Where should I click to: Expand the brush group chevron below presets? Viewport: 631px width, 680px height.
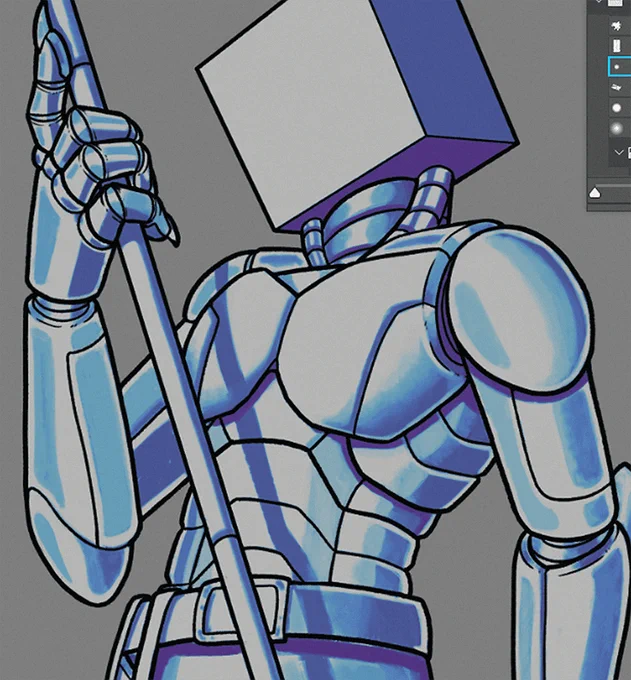pyautogui.click(x=619, y=152)
